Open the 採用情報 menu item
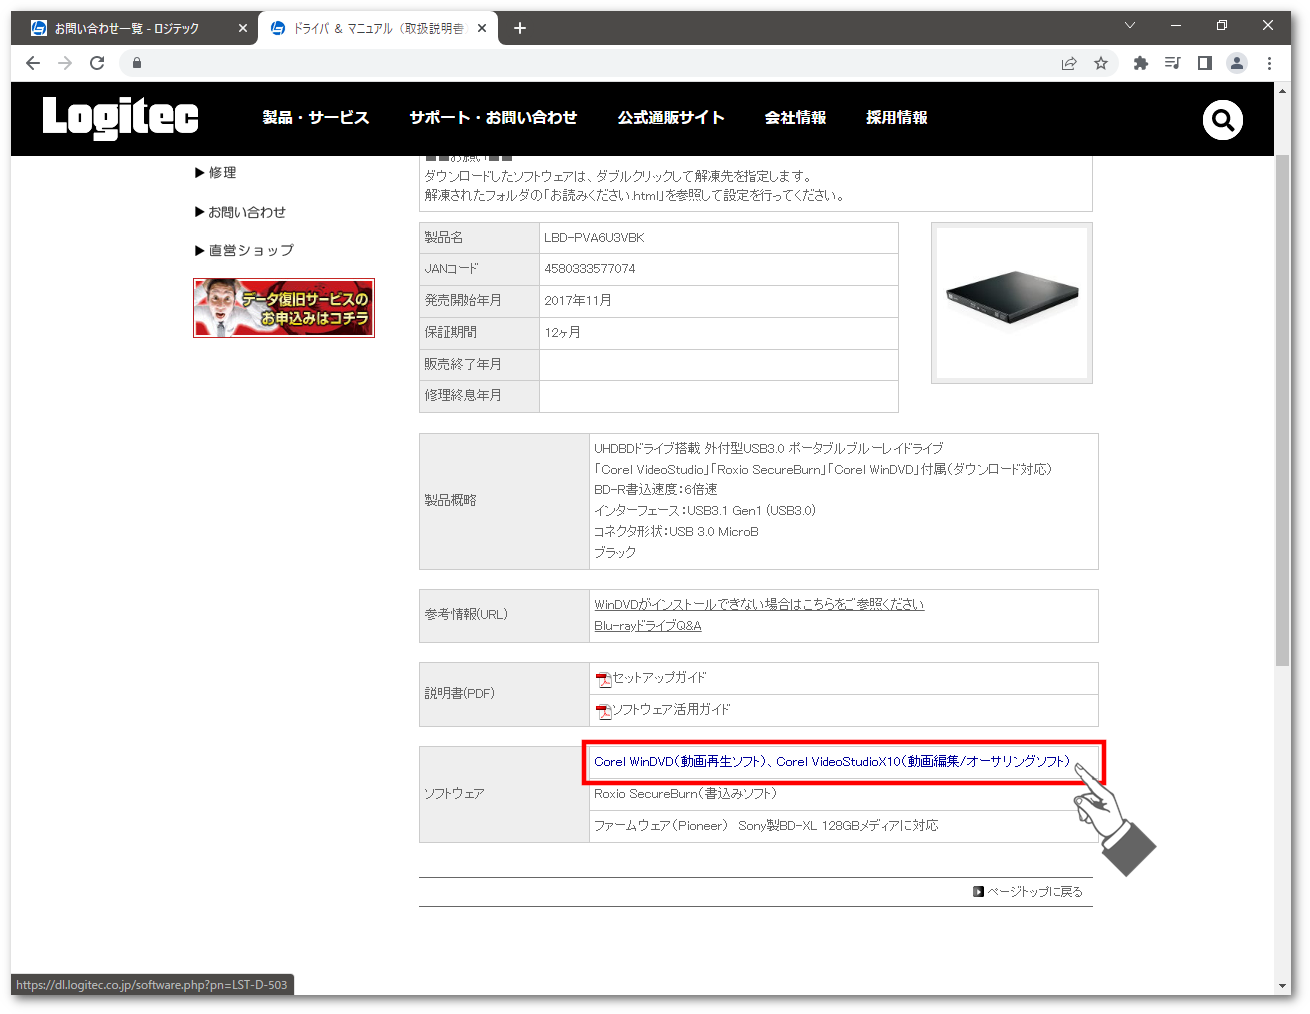 pyautogui.click(x=897, y=118)
